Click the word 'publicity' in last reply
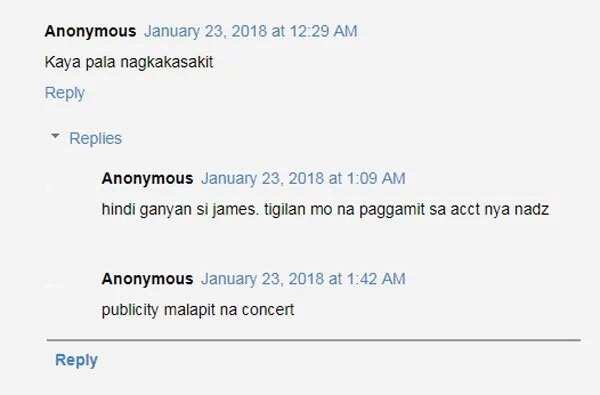This screenshot has height=395, width=600. [x=130, y=310]
